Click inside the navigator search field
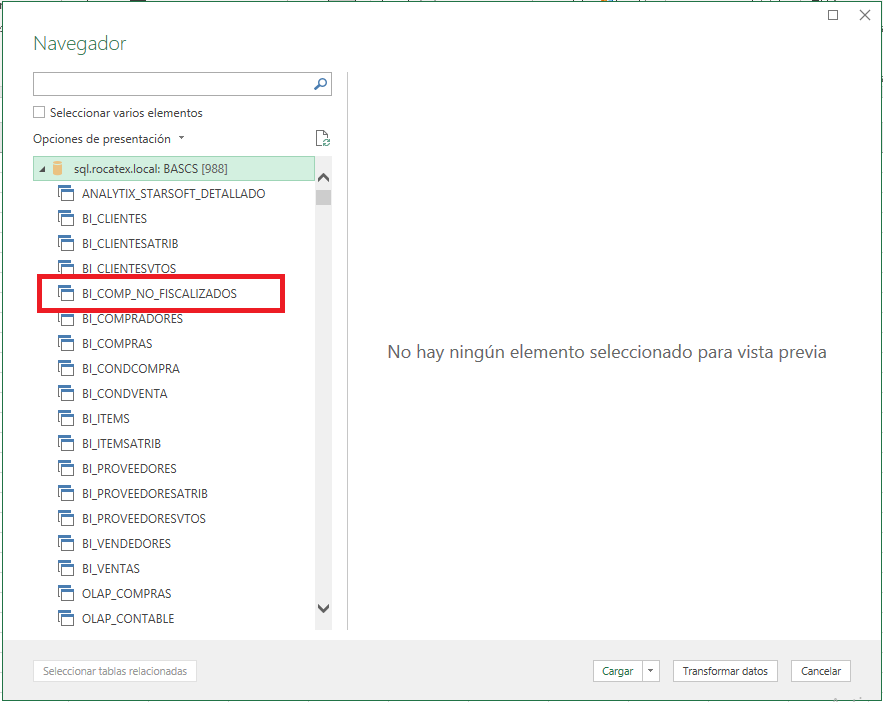 click(x=170, y=84)
